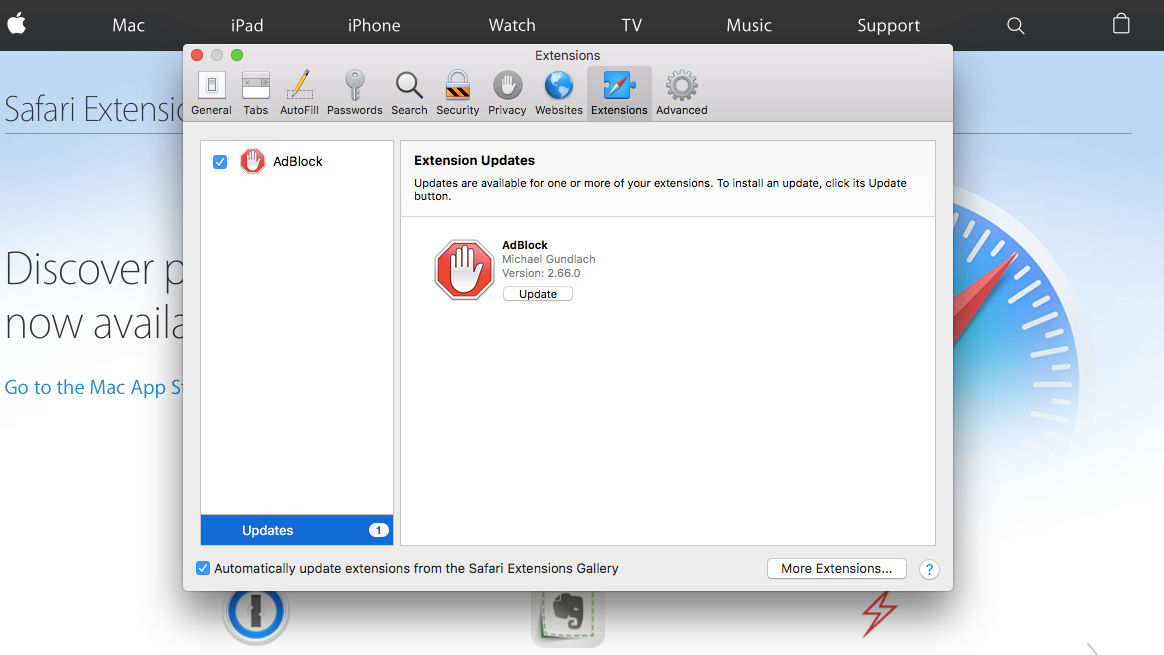The height and width of the screenshot is (655, 1164).
Task: Close the Extensions preferences window
Action: [x=197, y=55]
